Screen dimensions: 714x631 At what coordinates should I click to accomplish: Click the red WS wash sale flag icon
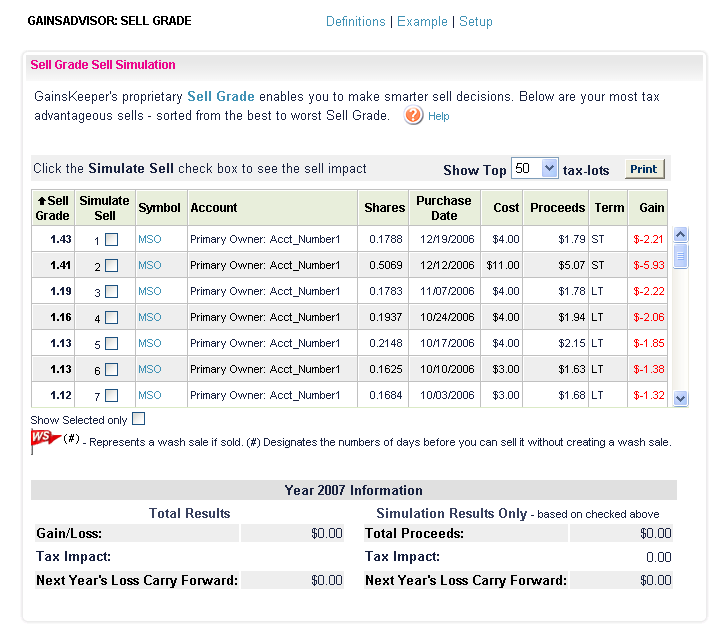pos(45,440)
